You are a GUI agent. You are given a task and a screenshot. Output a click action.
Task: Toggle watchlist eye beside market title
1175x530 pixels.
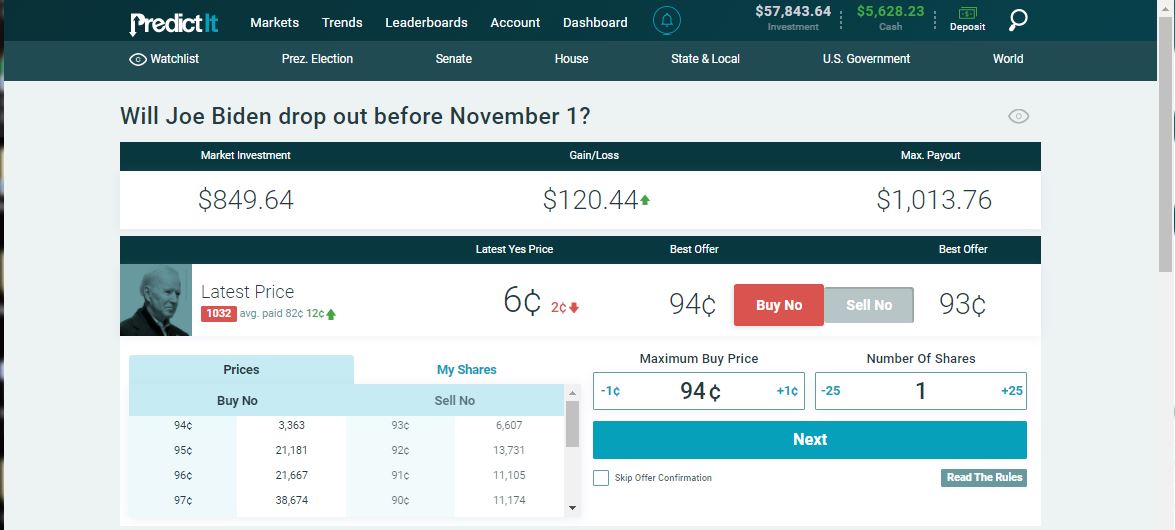1018,116
